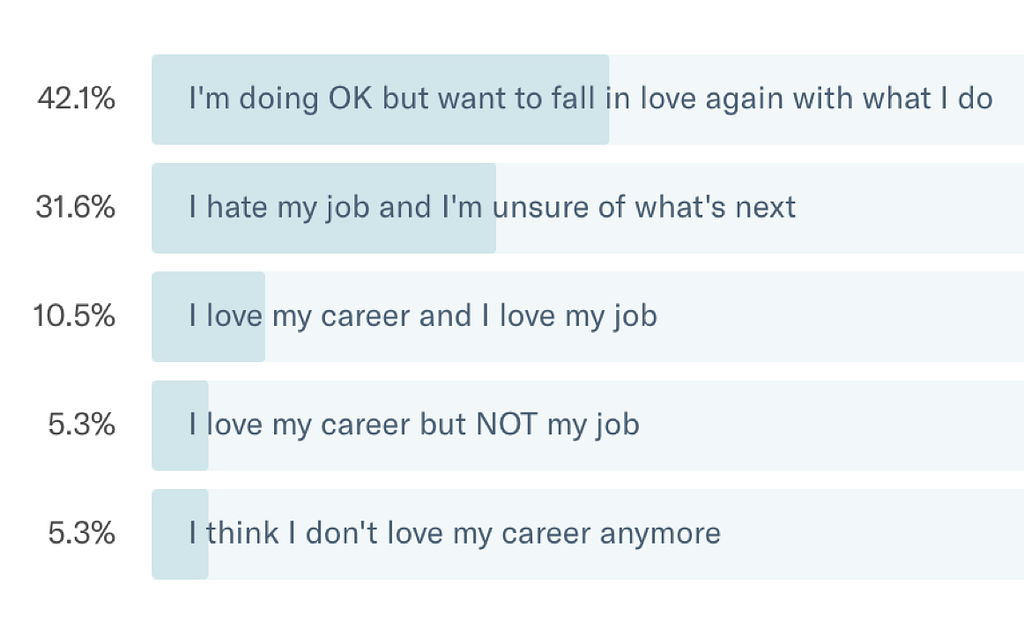The height and width of the screenshot is (636, 1024).
Task: Click filled segment of "career anymore" bar
Action: (x=180, y=561)
